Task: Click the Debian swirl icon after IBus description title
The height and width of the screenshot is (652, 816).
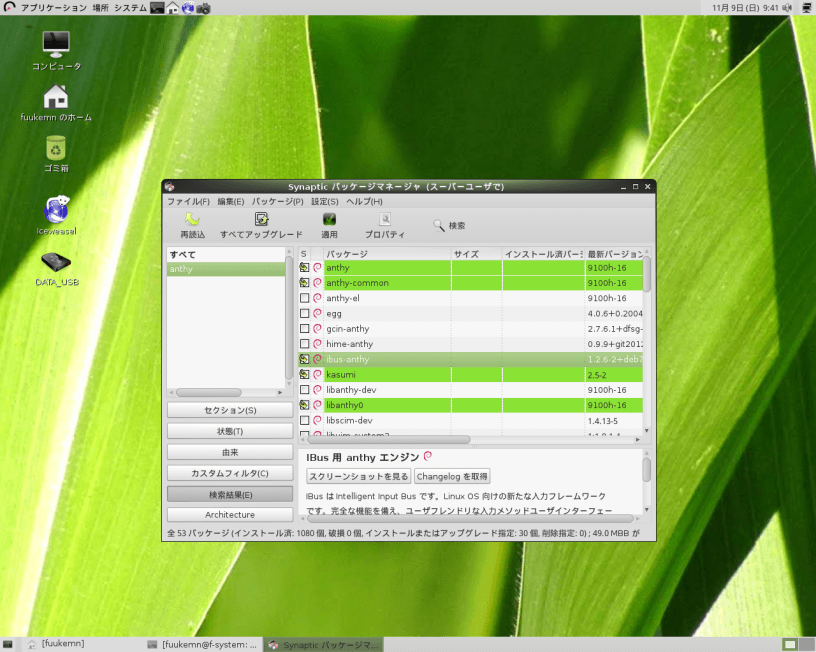Action: [x=428, y=456]
